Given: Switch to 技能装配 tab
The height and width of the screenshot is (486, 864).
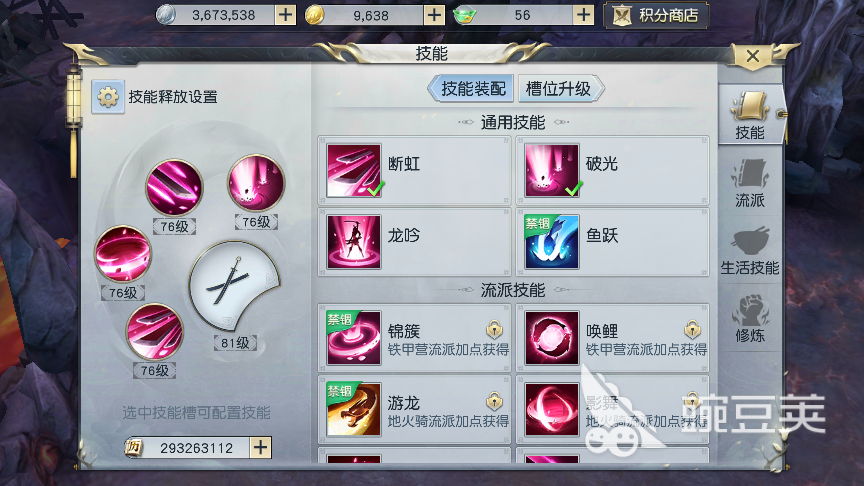Looking at the screenshot, I should click(472, 89).
